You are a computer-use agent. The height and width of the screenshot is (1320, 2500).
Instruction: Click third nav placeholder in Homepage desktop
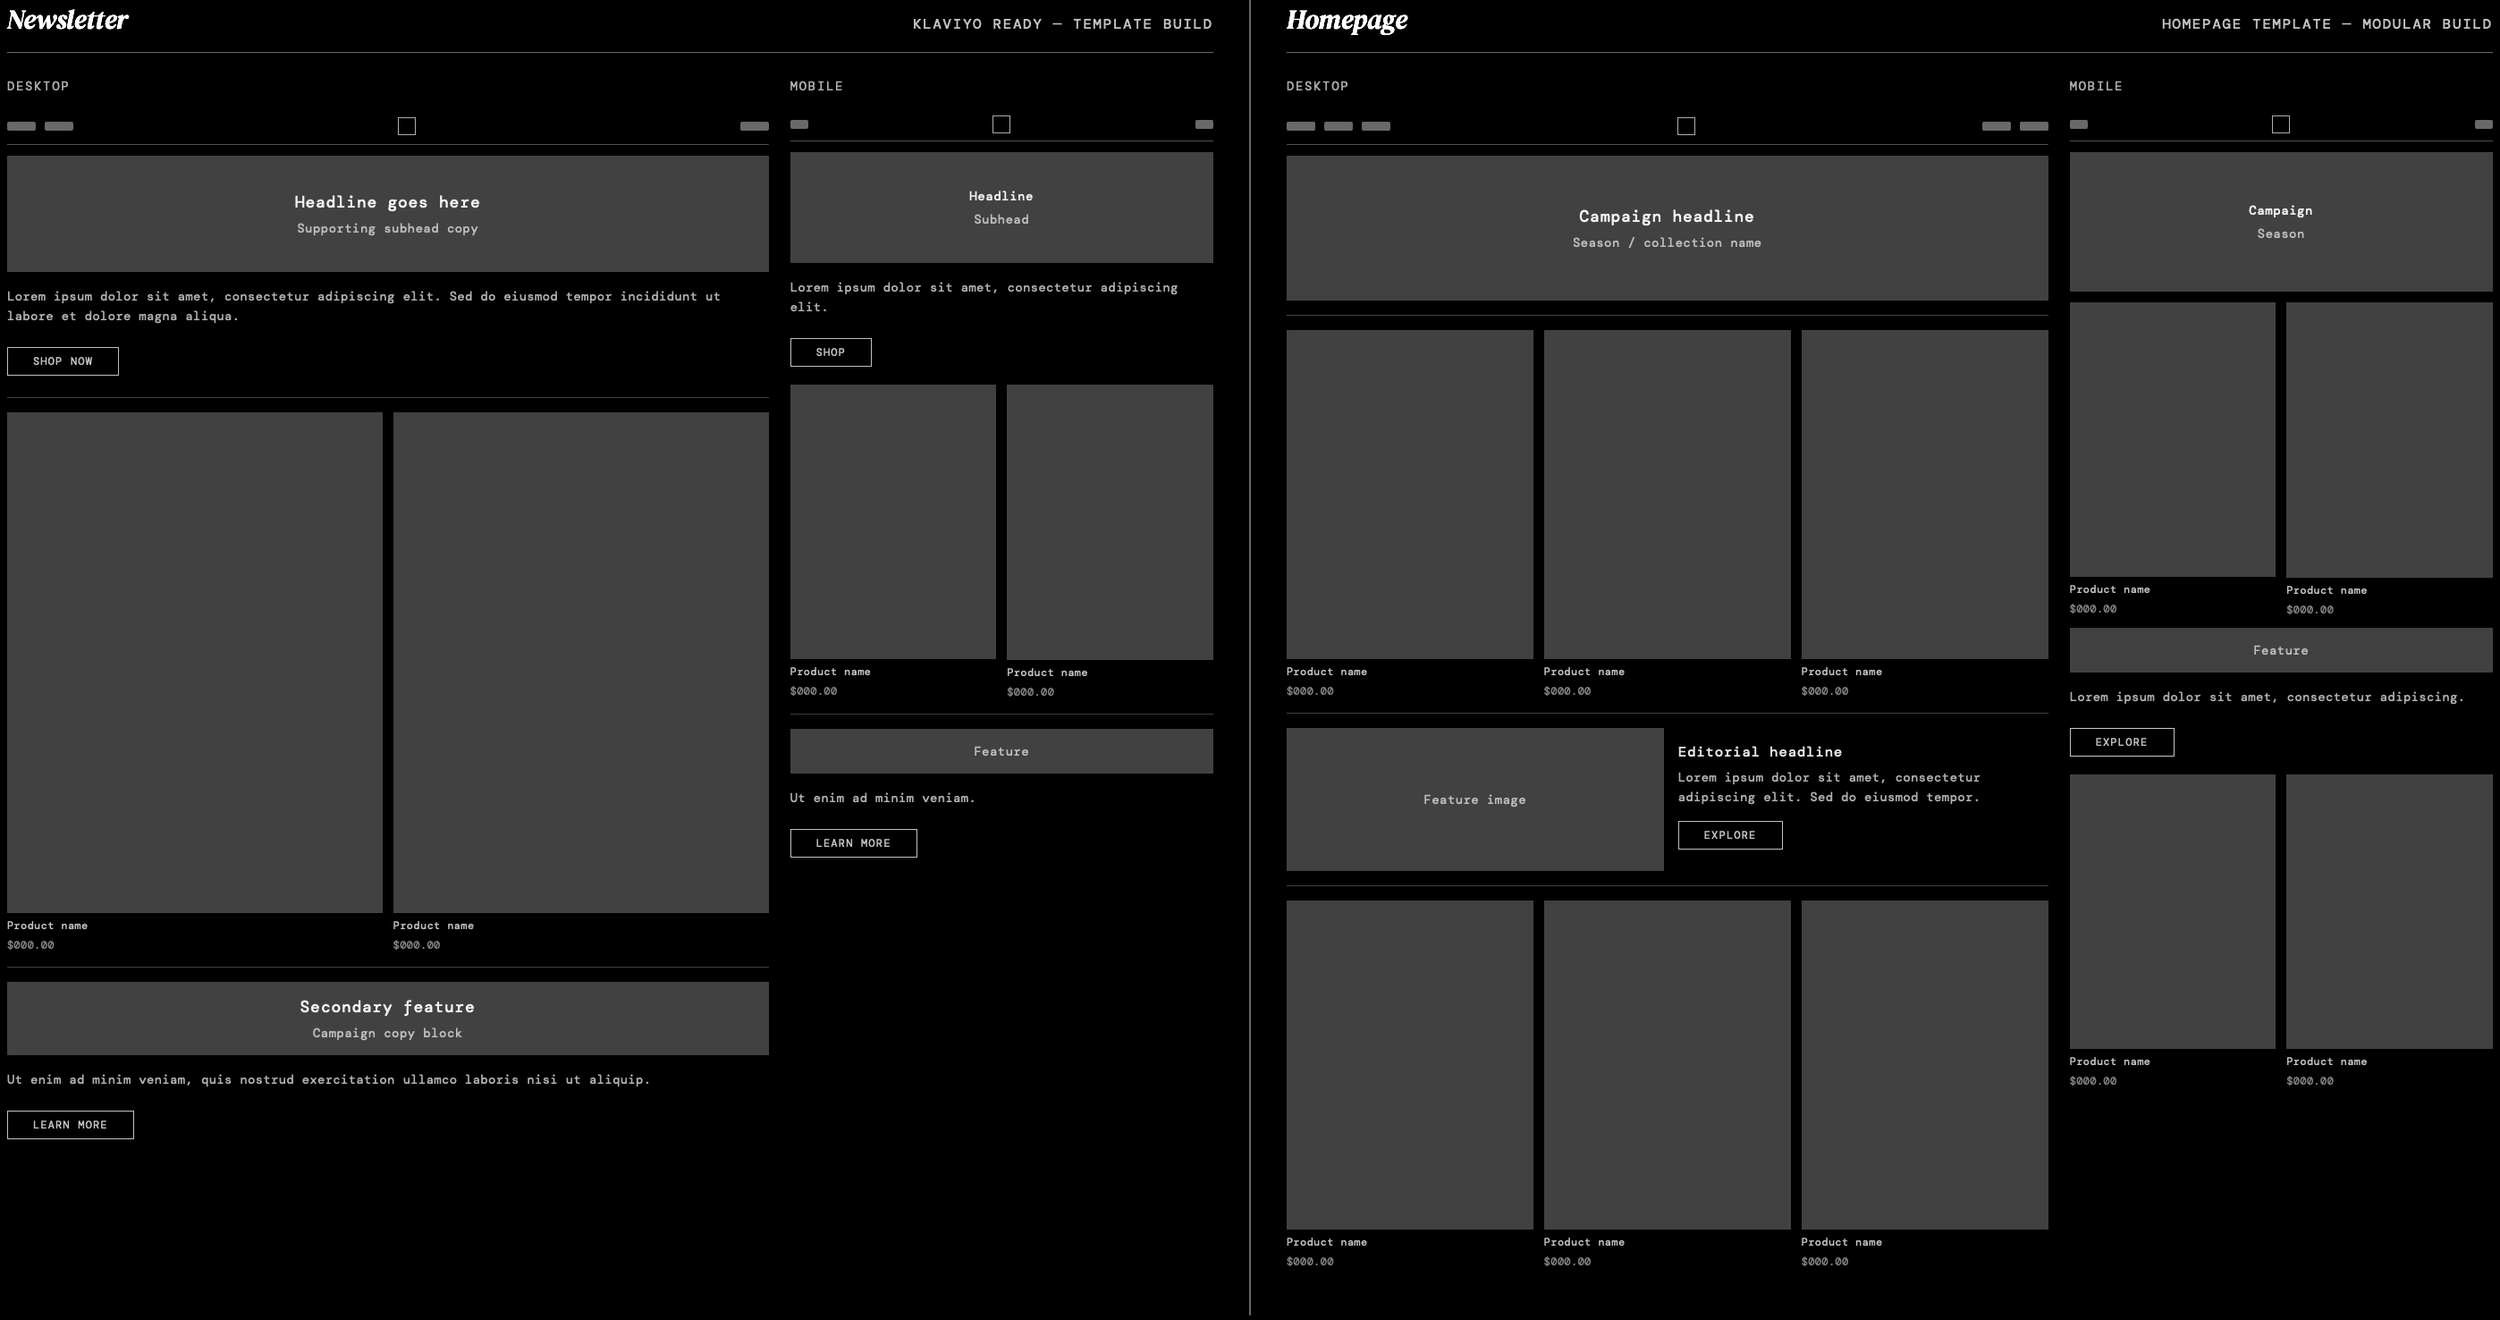[x=1376, y=126]
